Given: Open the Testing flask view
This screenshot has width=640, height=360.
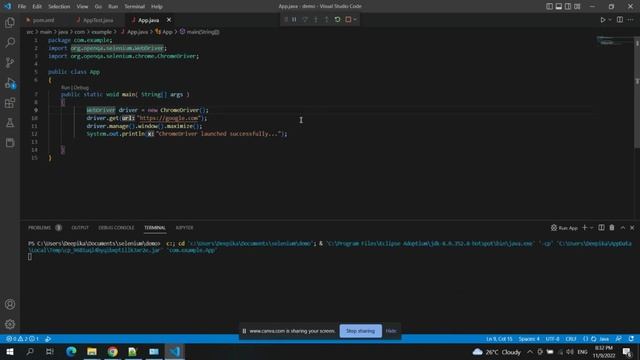Looking at the screenshot, I should coord(10,122).
